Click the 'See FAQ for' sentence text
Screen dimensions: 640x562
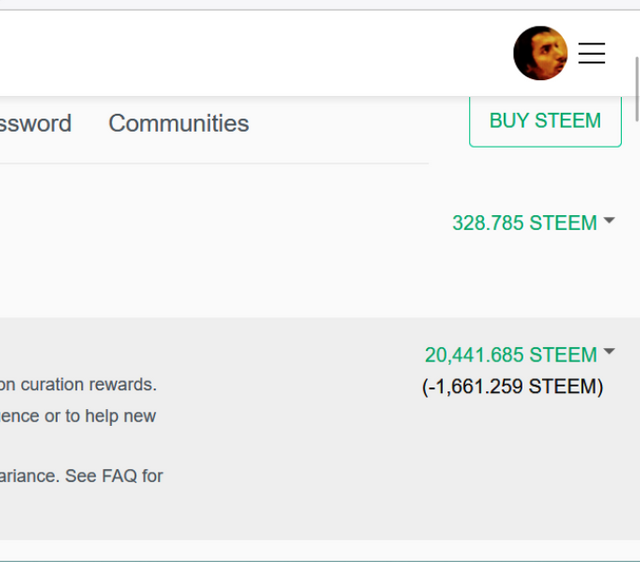coord(114,476)
